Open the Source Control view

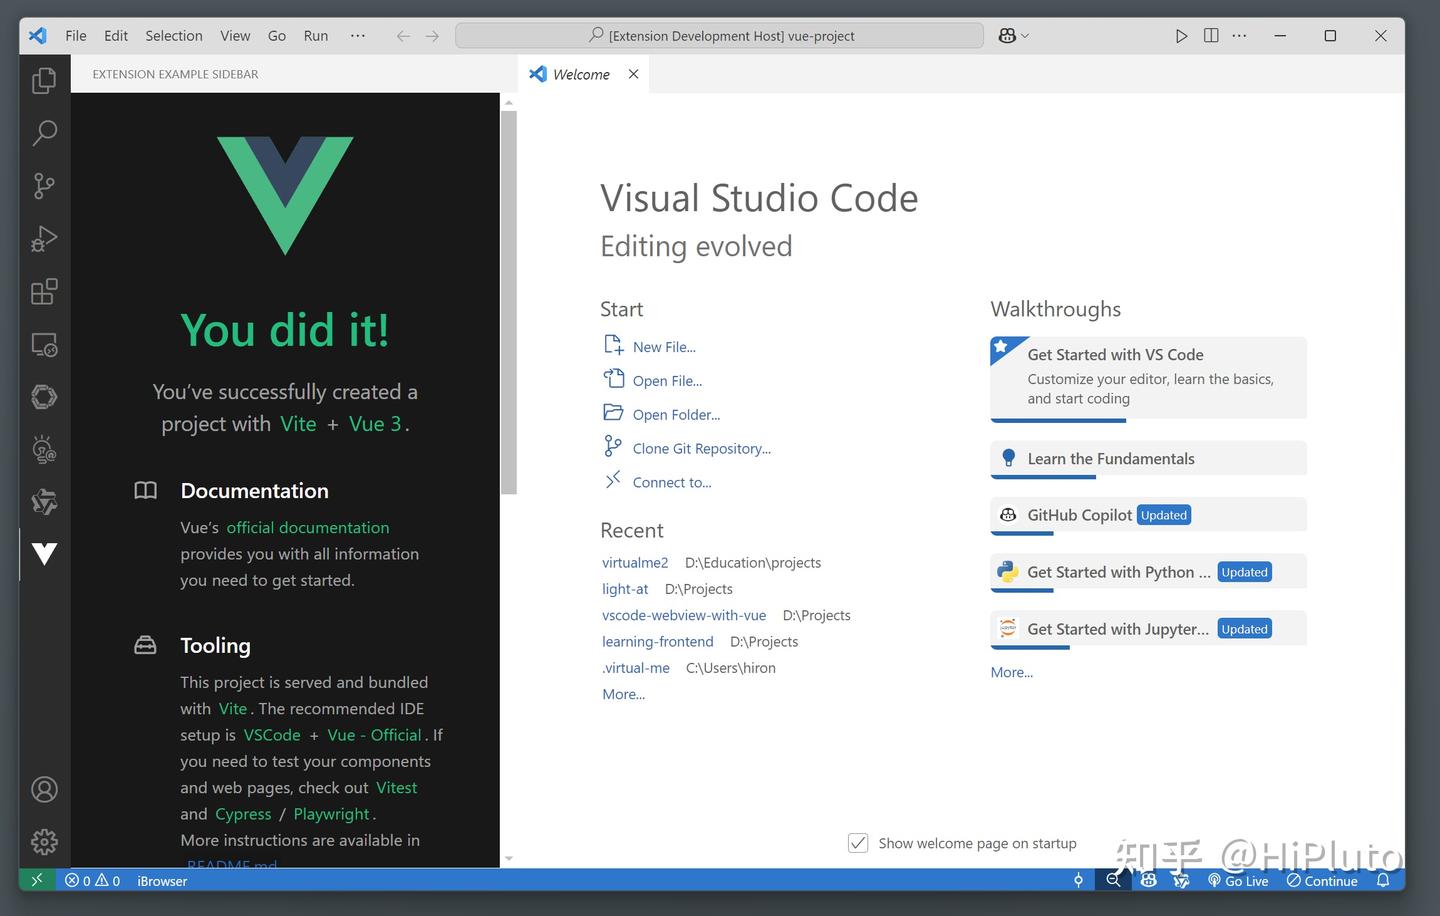tap(44, 186)
